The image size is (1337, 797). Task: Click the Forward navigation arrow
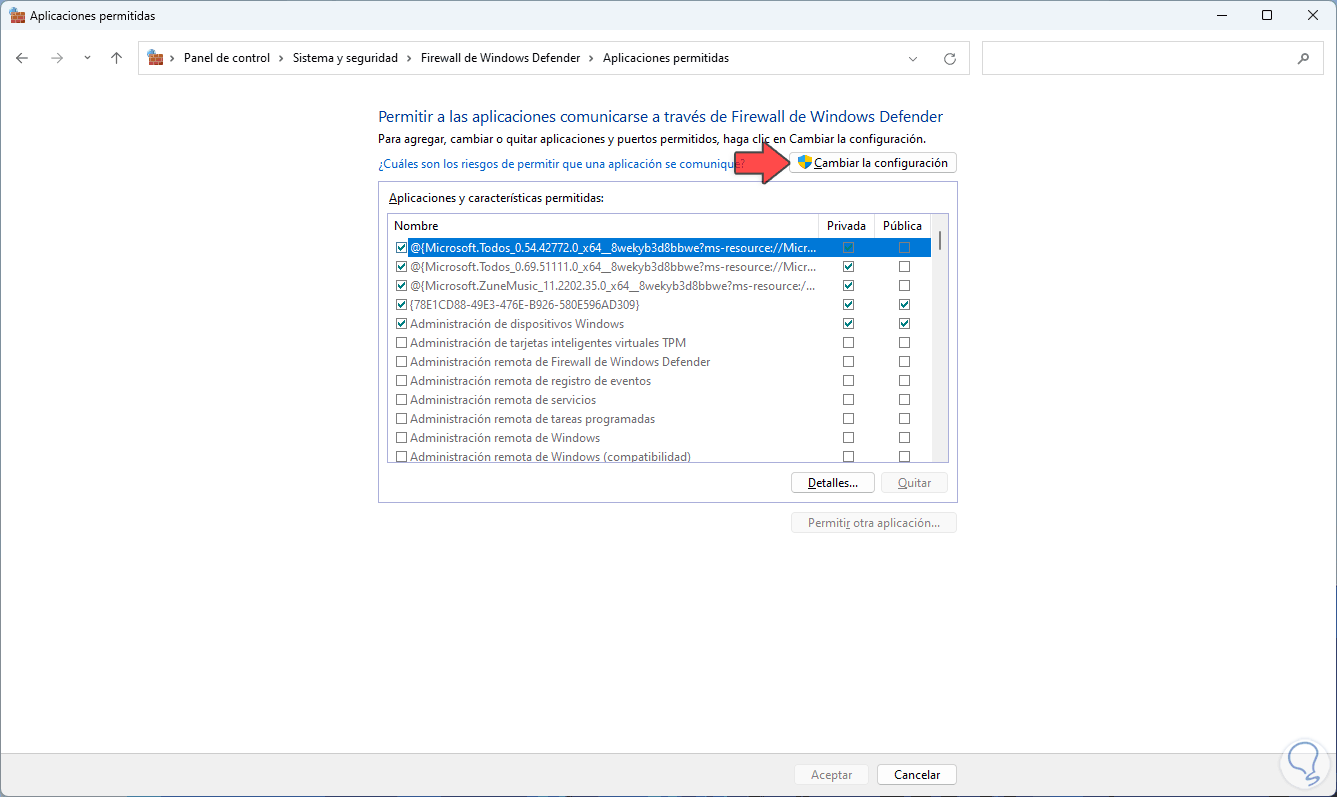(x=57, y=58)
